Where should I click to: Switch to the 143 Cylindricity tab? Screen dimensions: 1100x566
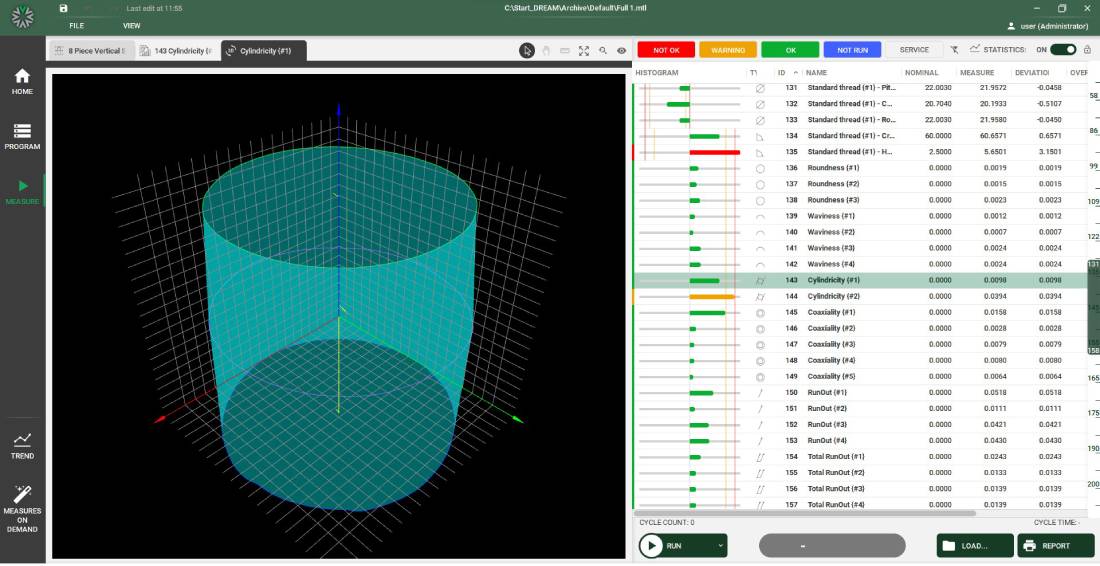click(x=175, y=50)
